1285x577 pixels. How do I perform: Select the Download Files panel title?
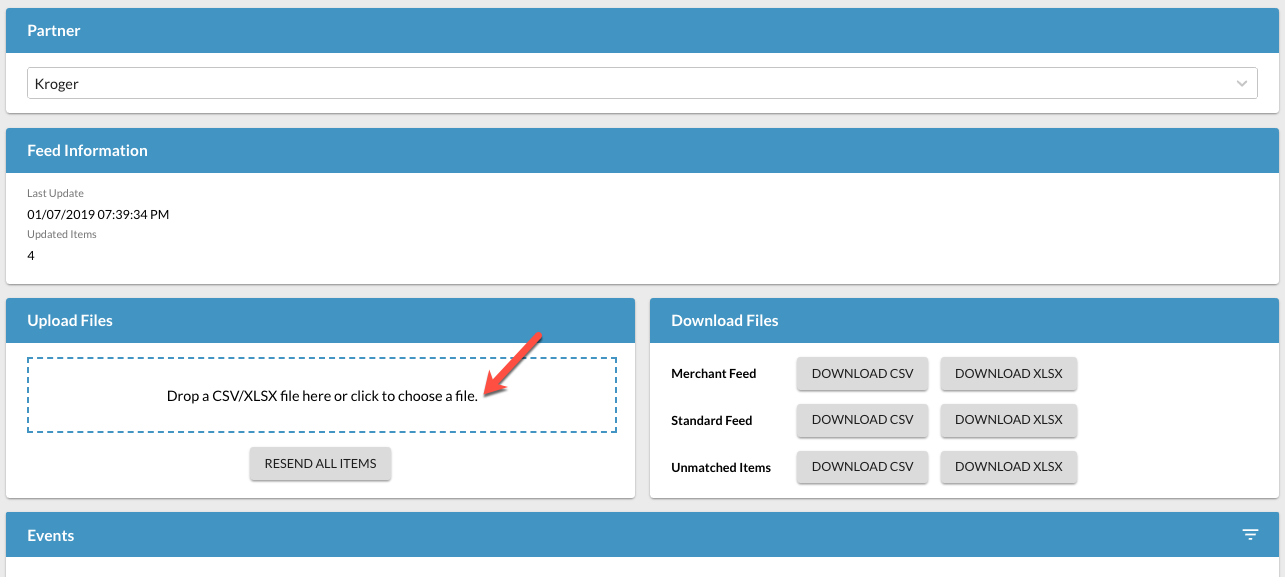pos(725,321)
